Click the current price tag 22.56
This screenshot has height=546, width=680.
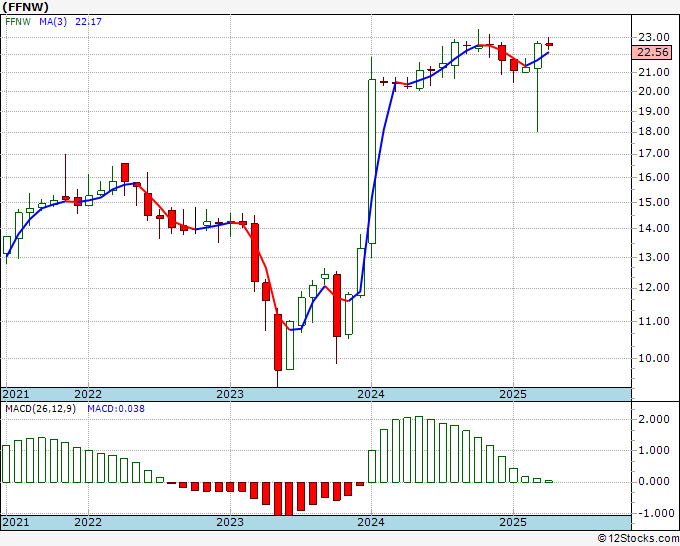pyautogui.click(x=653, y=52)
